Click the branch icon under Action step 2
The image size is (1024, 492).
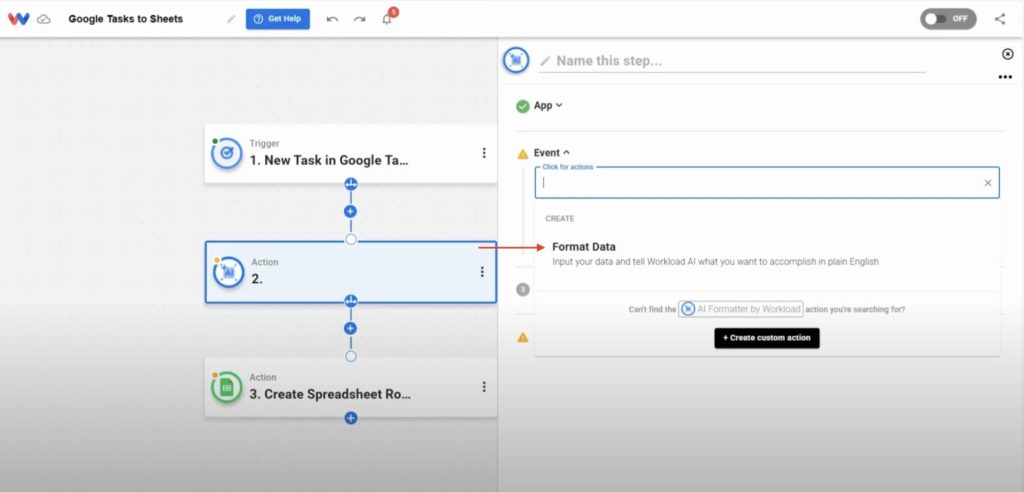pyautogui.click(x=351, y=301)
